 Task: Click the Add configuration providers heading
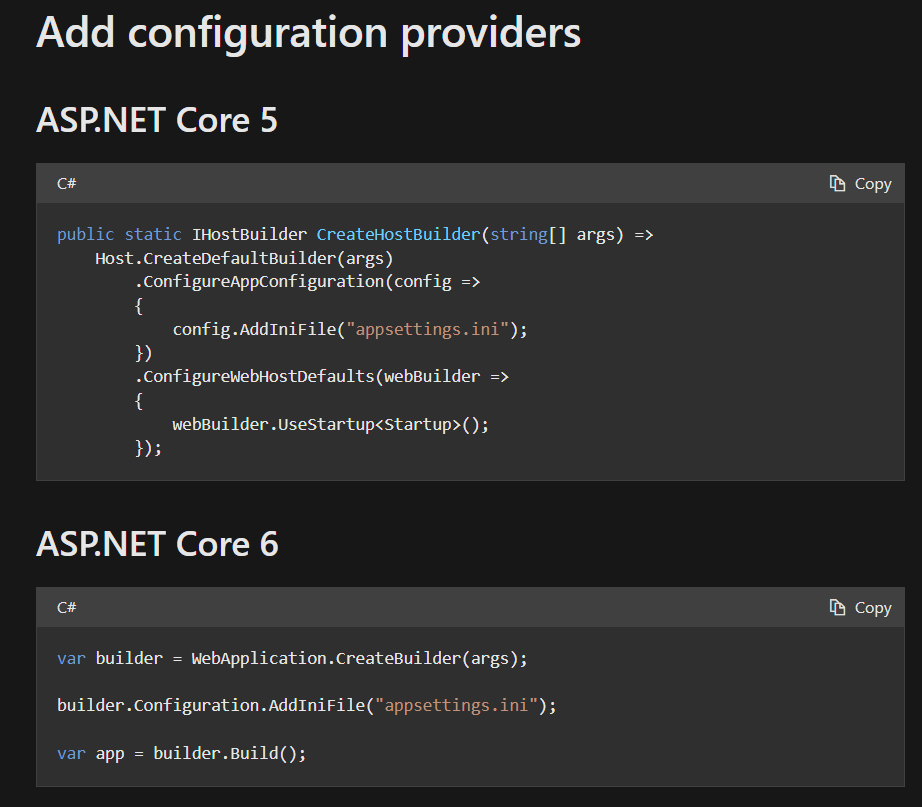coord(307,33)
